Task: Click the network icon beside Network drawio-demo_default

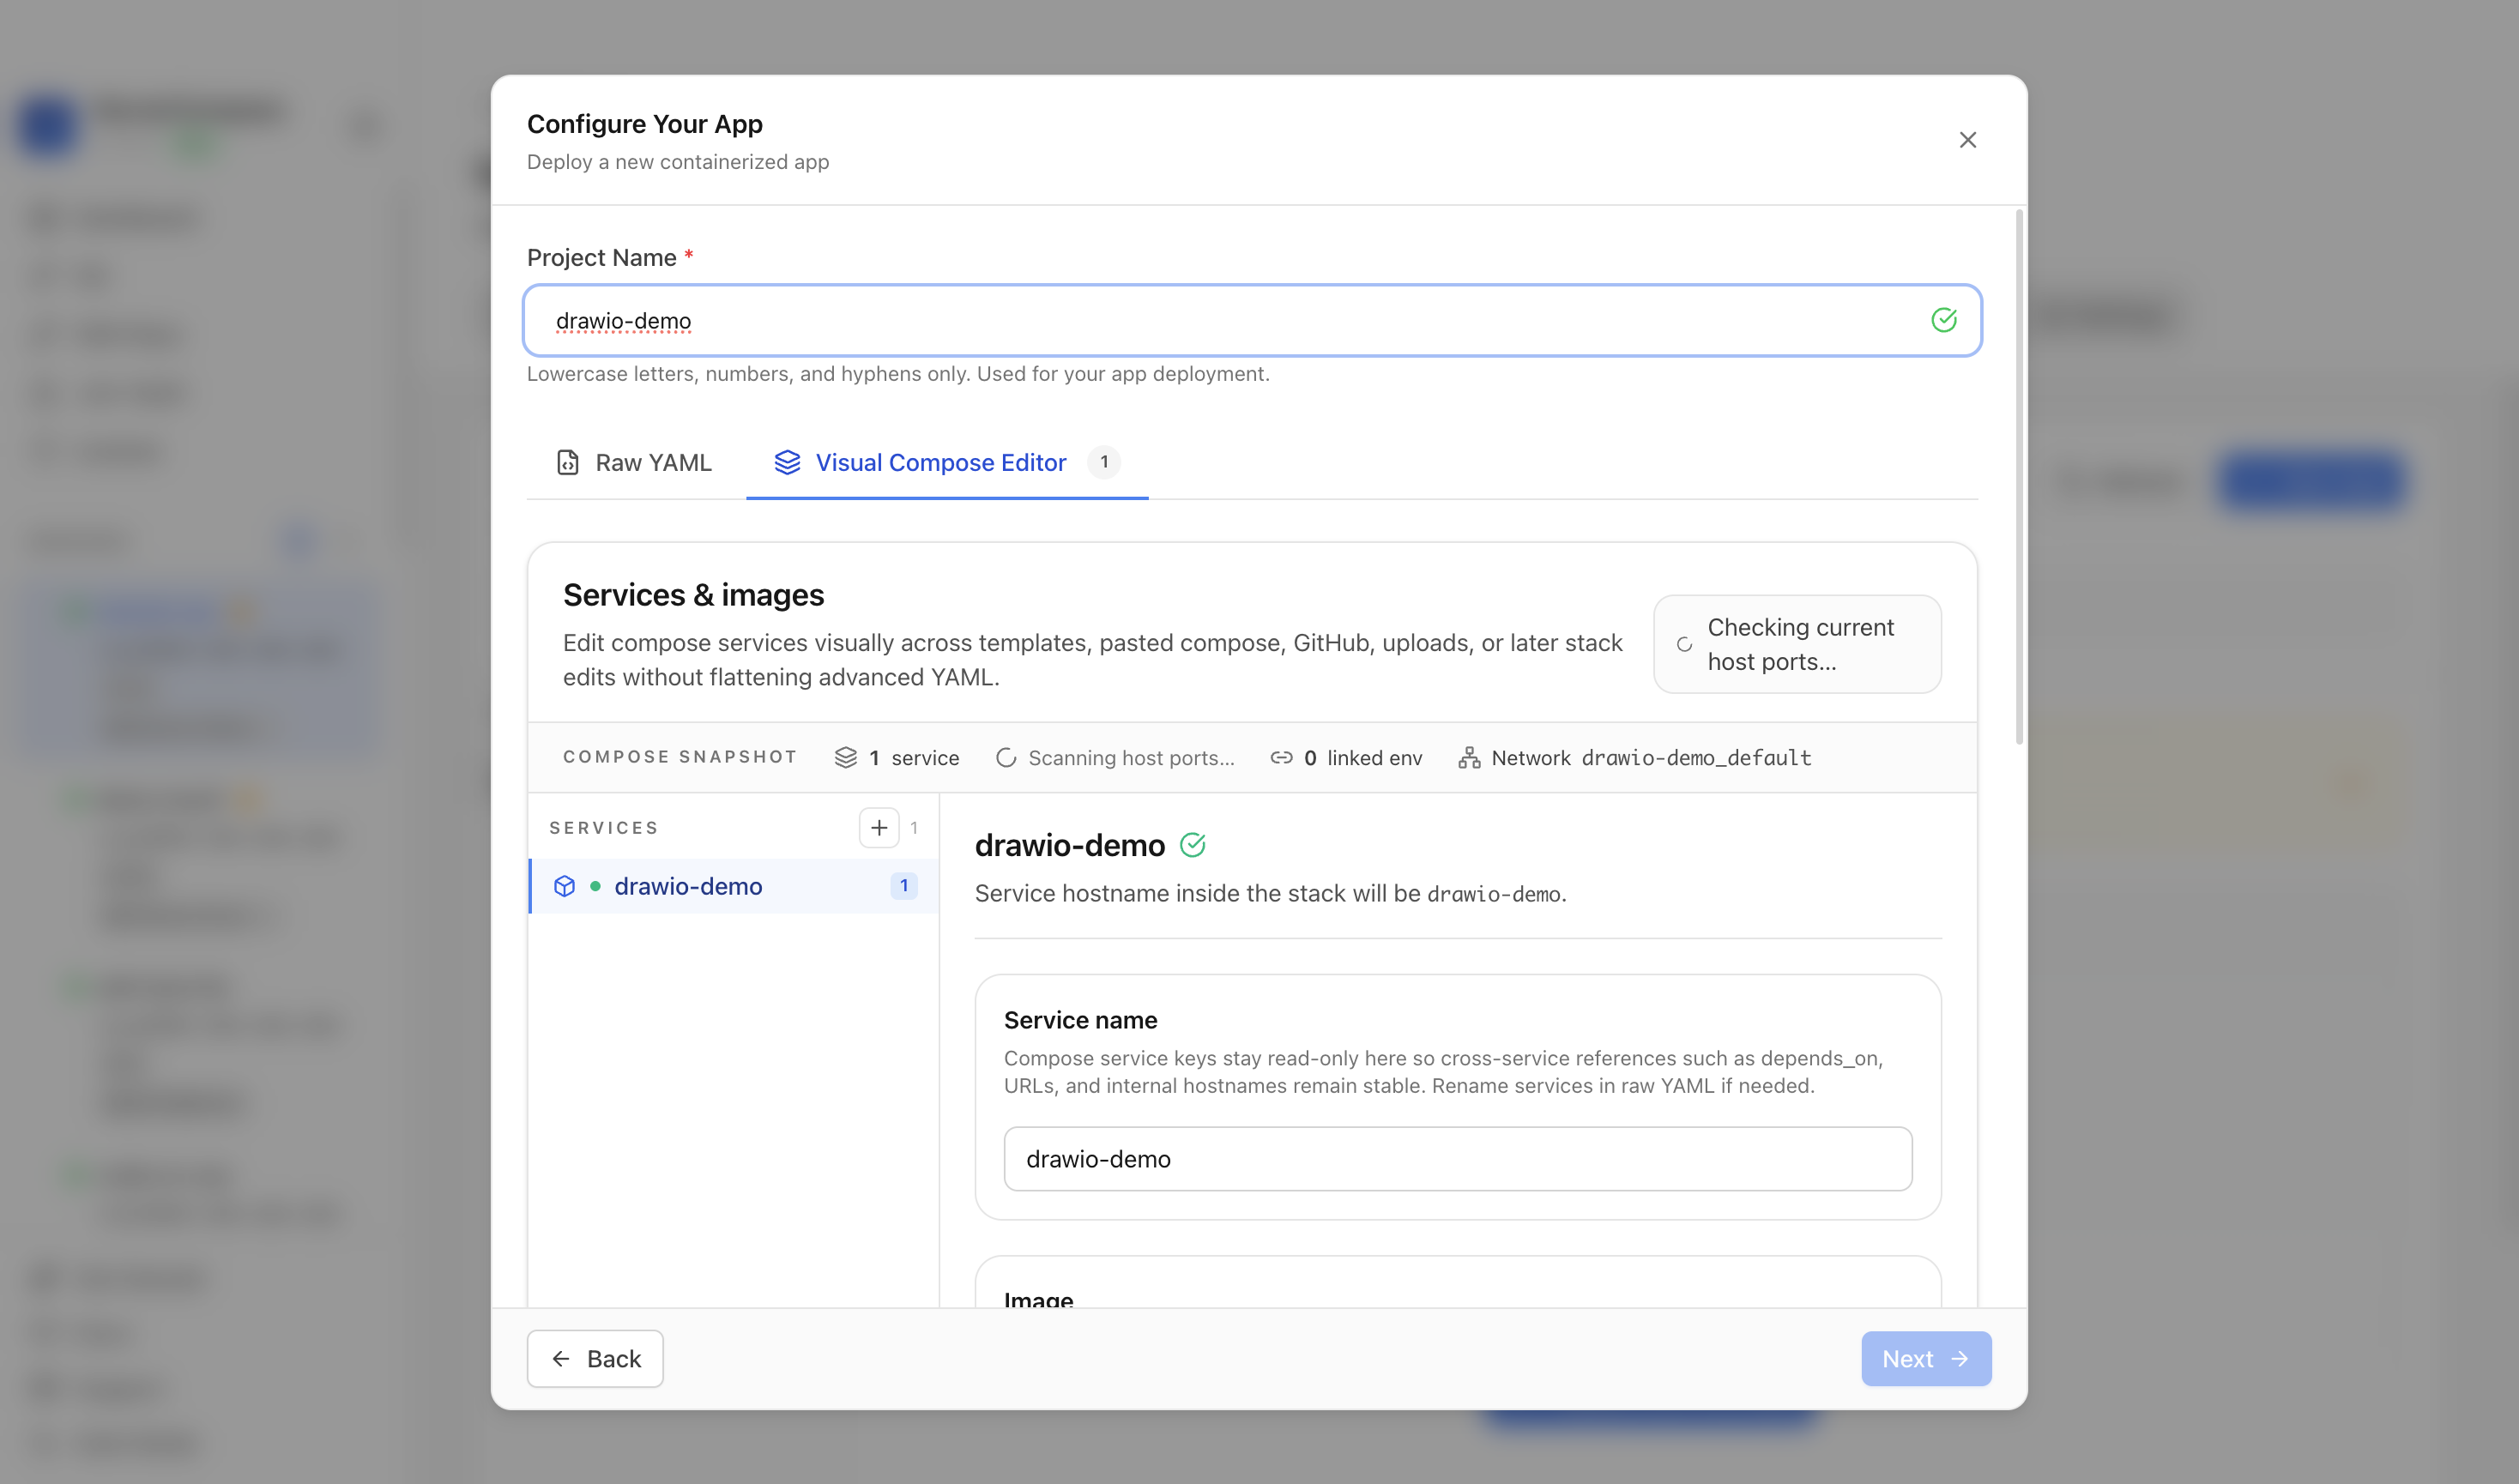Action: coord(1468,758)
